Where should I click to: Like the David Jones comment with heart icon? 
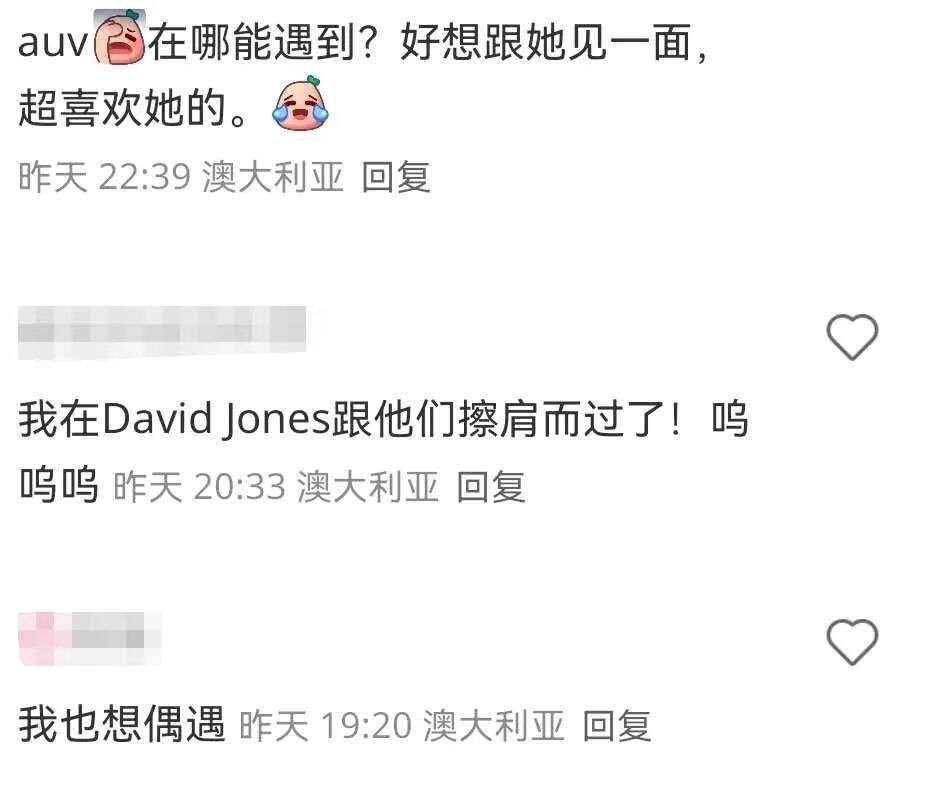click(852, 337)
